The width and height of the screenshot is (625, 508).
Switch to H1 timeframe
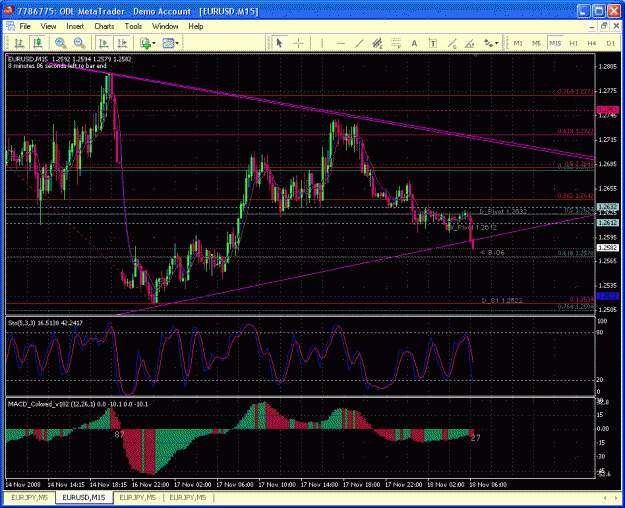pos(574,43)
